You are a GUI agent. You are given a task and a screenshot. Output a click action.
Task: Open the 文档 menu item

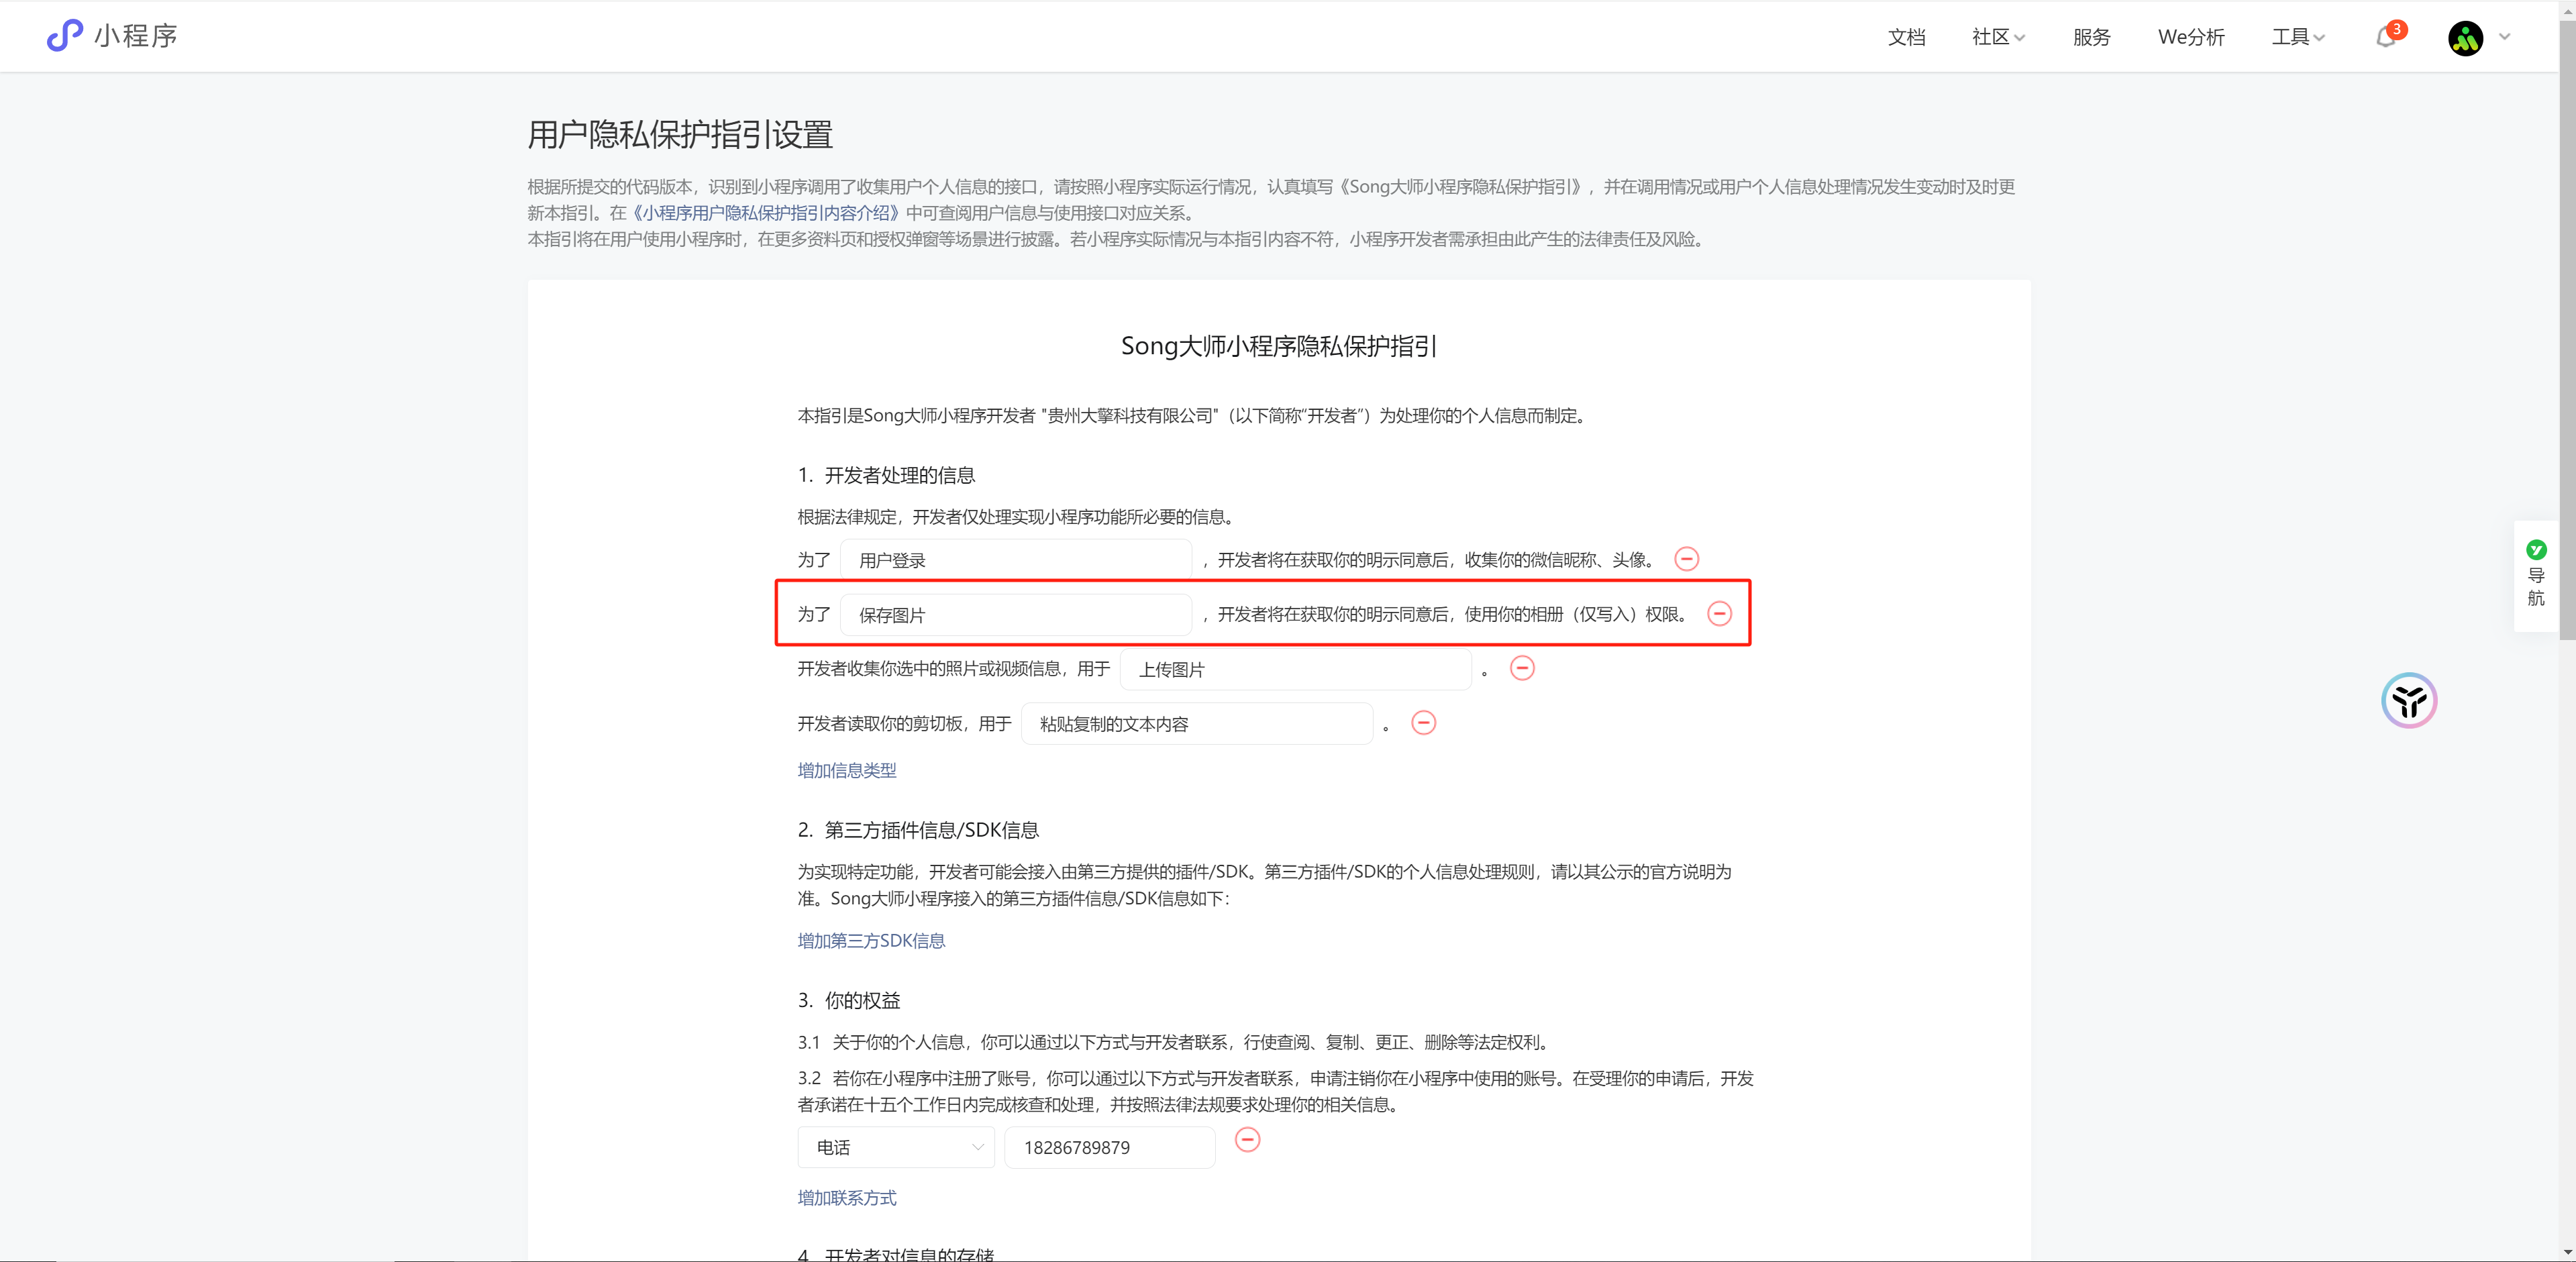[1906, 37]
